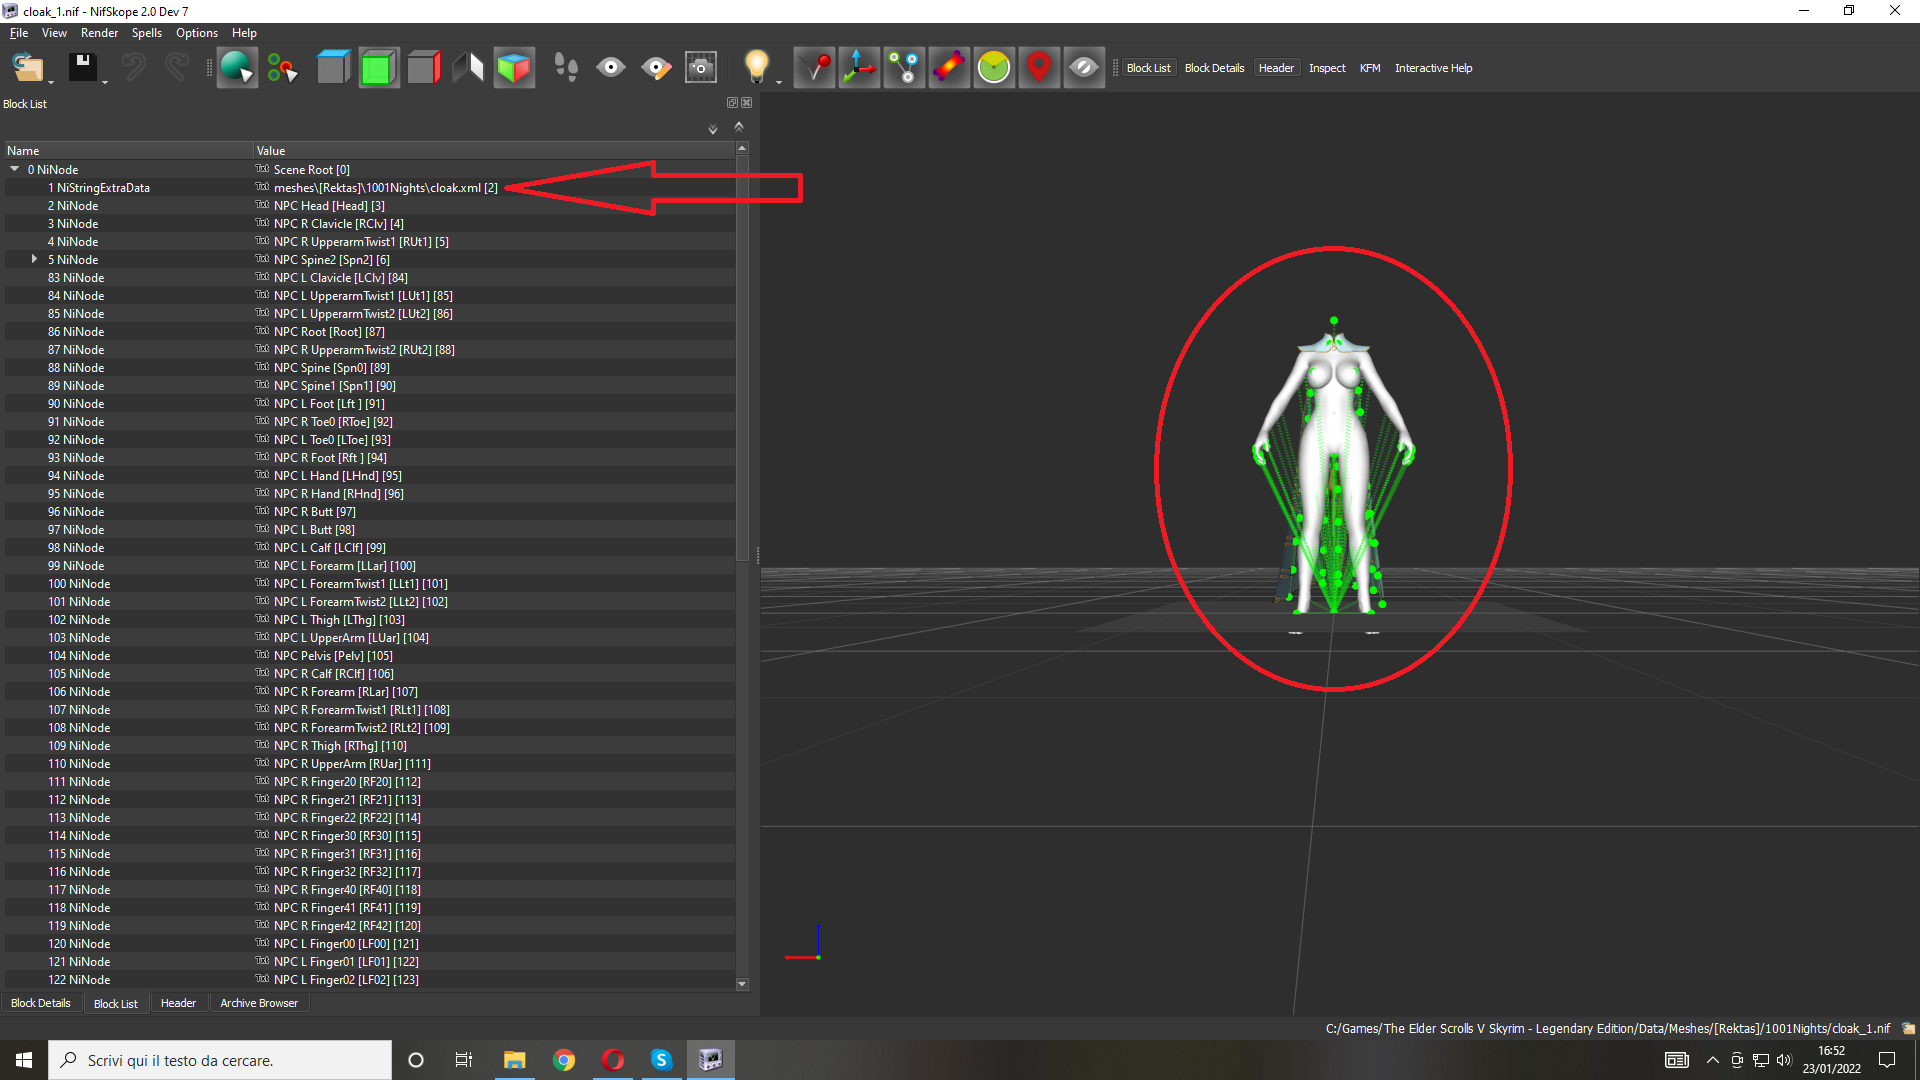Select the 1 NiStringExtraData row
Viewport: 1920px width, 1080px height.
(x=370, y=188)
